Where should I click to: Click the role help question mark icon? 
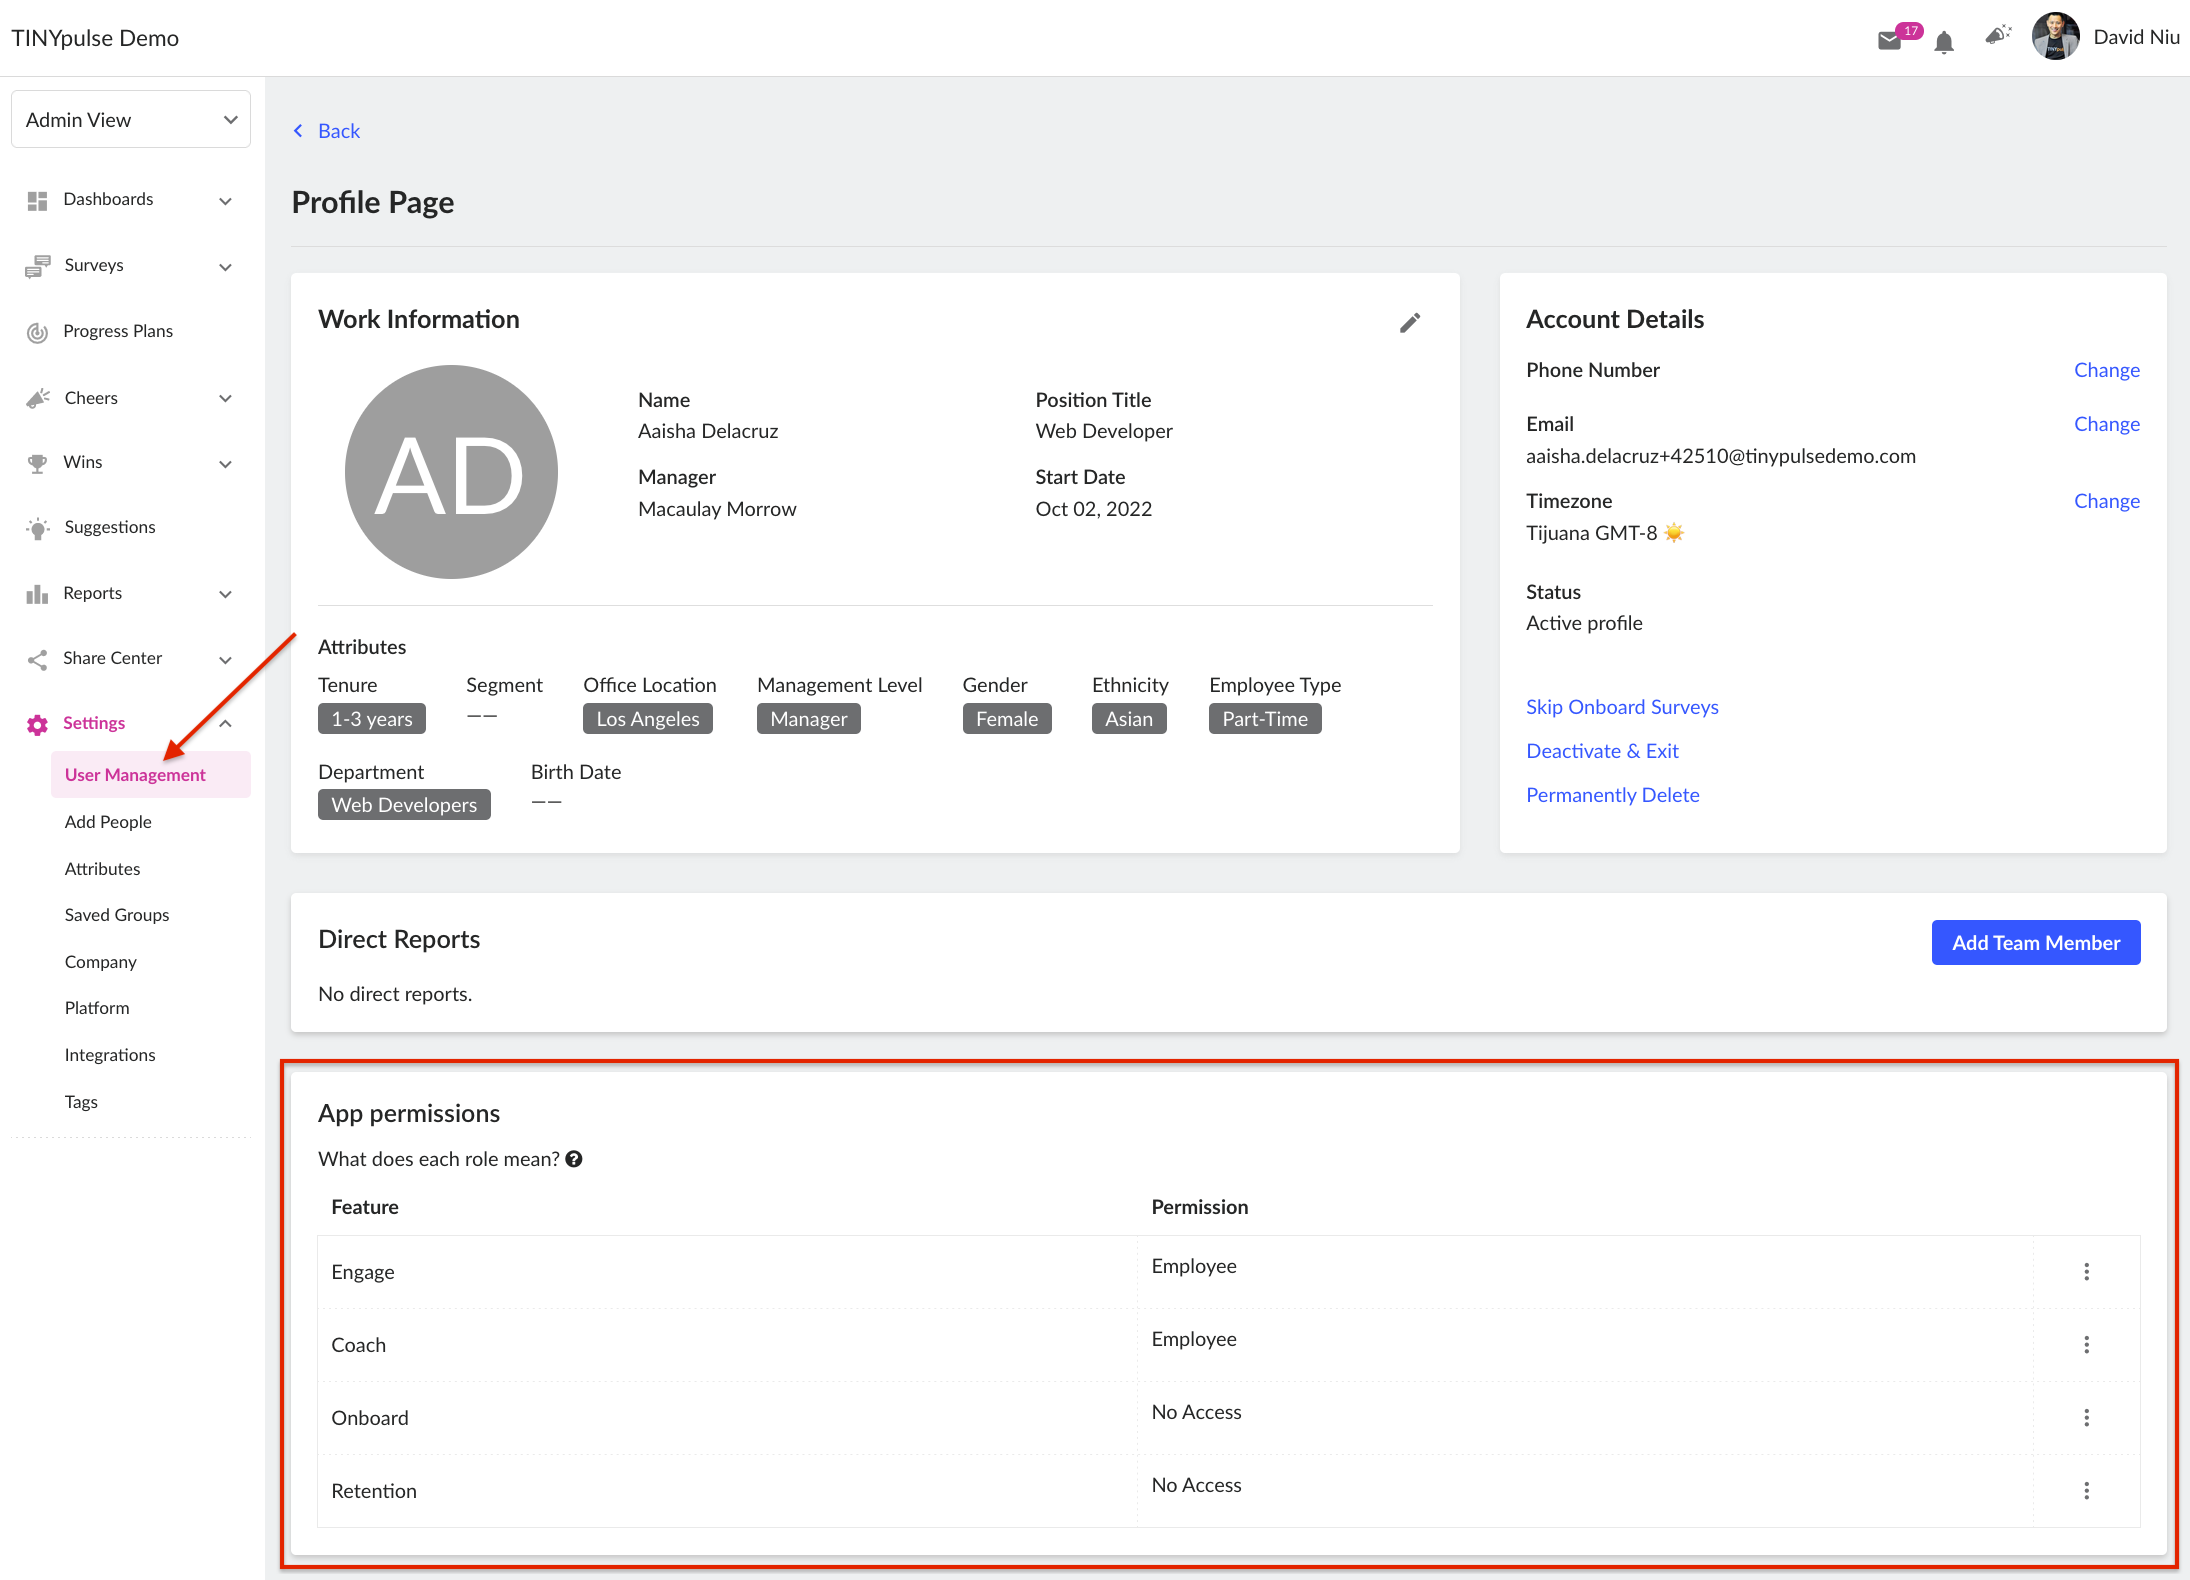[574, 1159]
